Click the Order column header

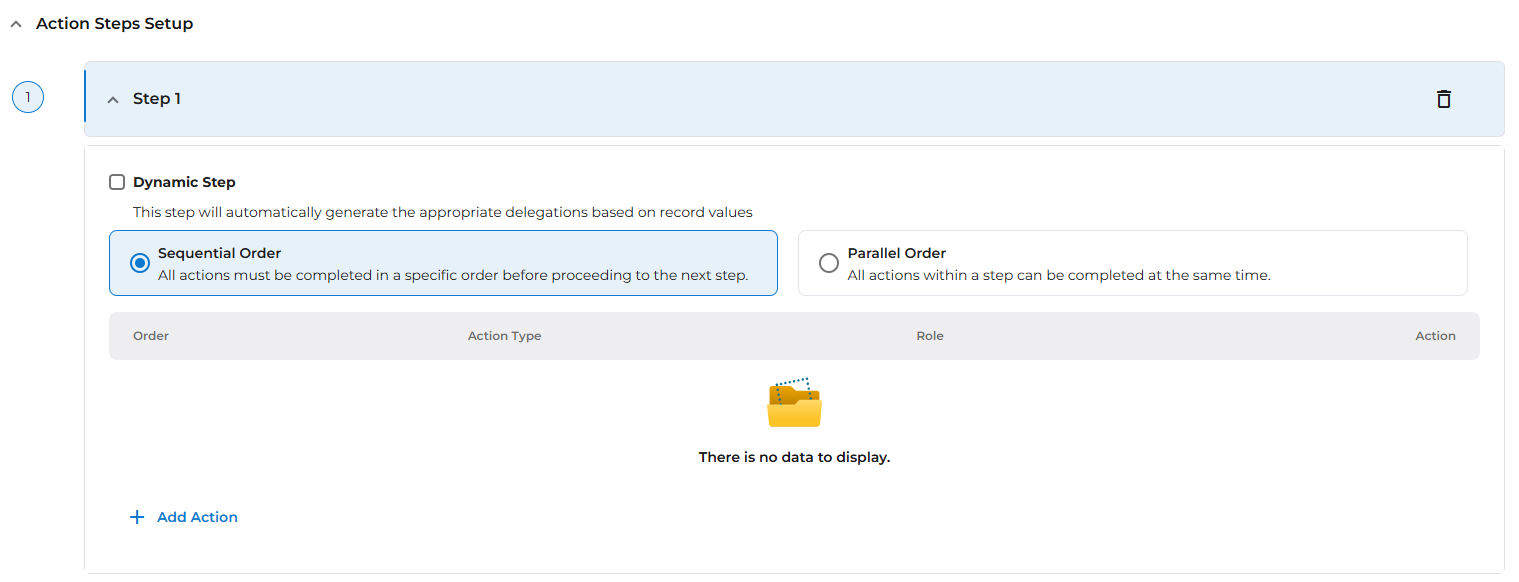(x=151, y=336)
